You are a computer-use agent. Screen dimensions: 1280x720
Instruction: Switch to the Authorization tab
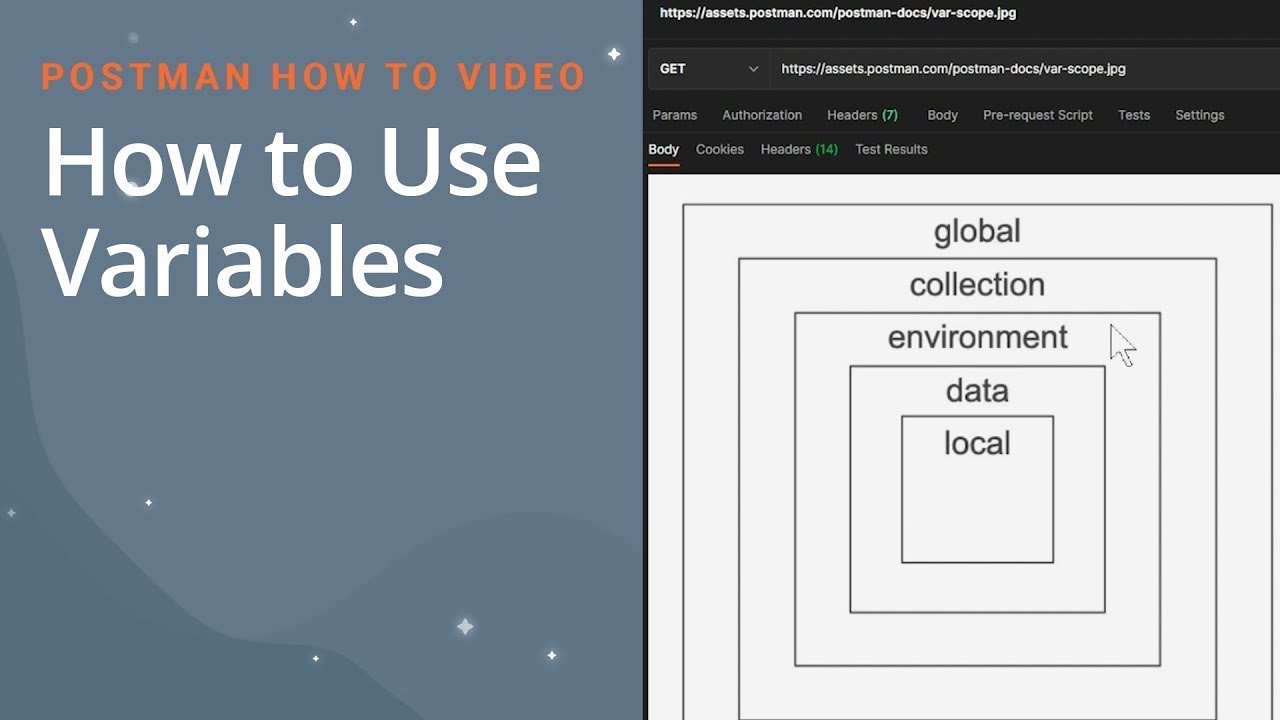(x=762, y=115)
